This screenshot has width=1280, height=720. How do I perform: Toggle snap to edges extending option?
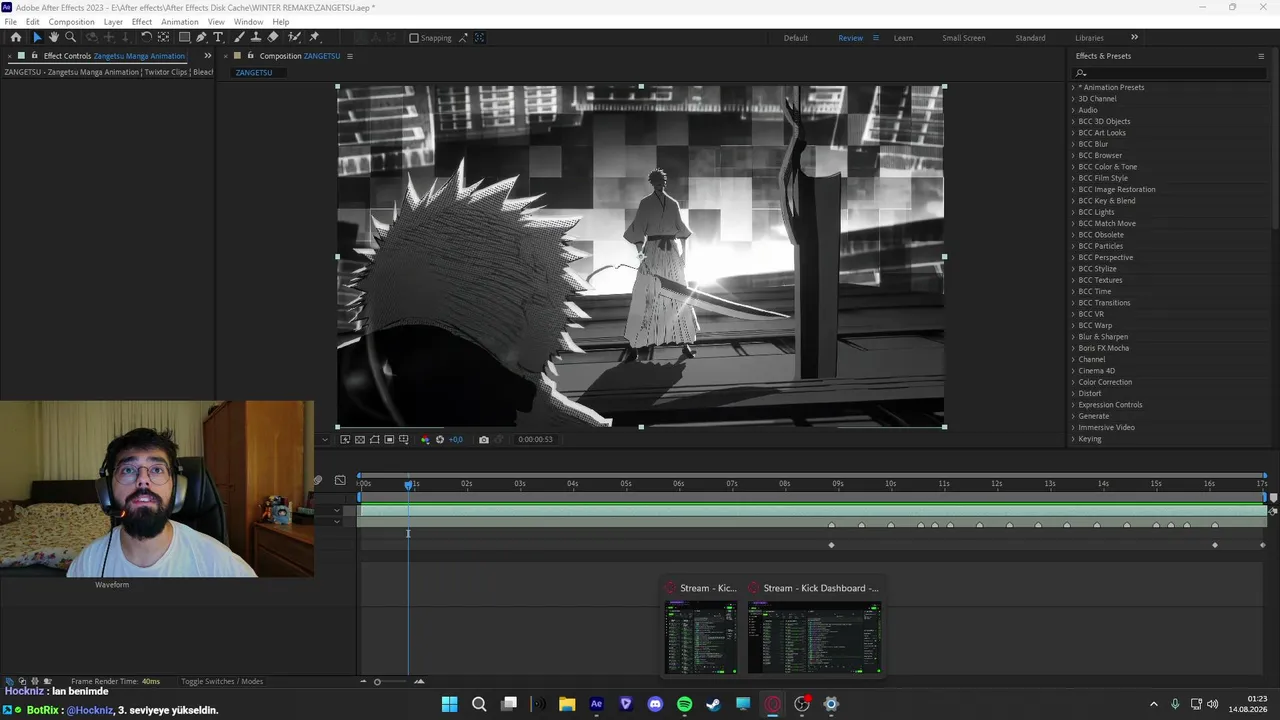tap(464, 38)
